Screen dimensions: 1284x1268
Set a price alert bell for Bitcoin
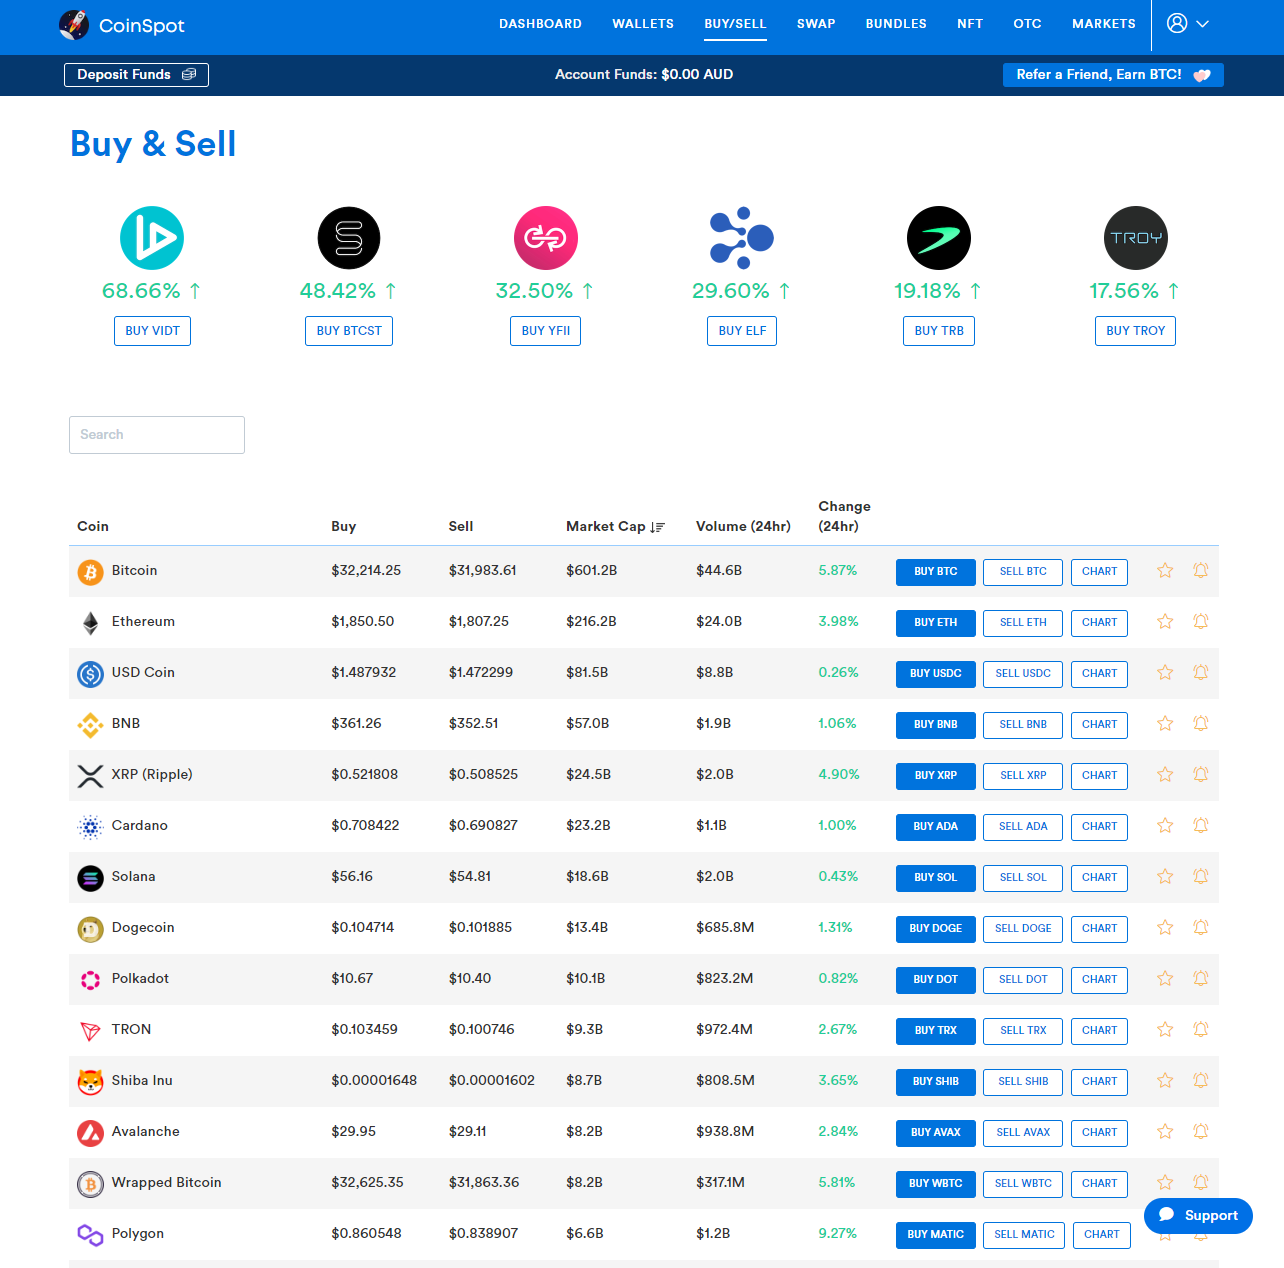pos(1201,570)
